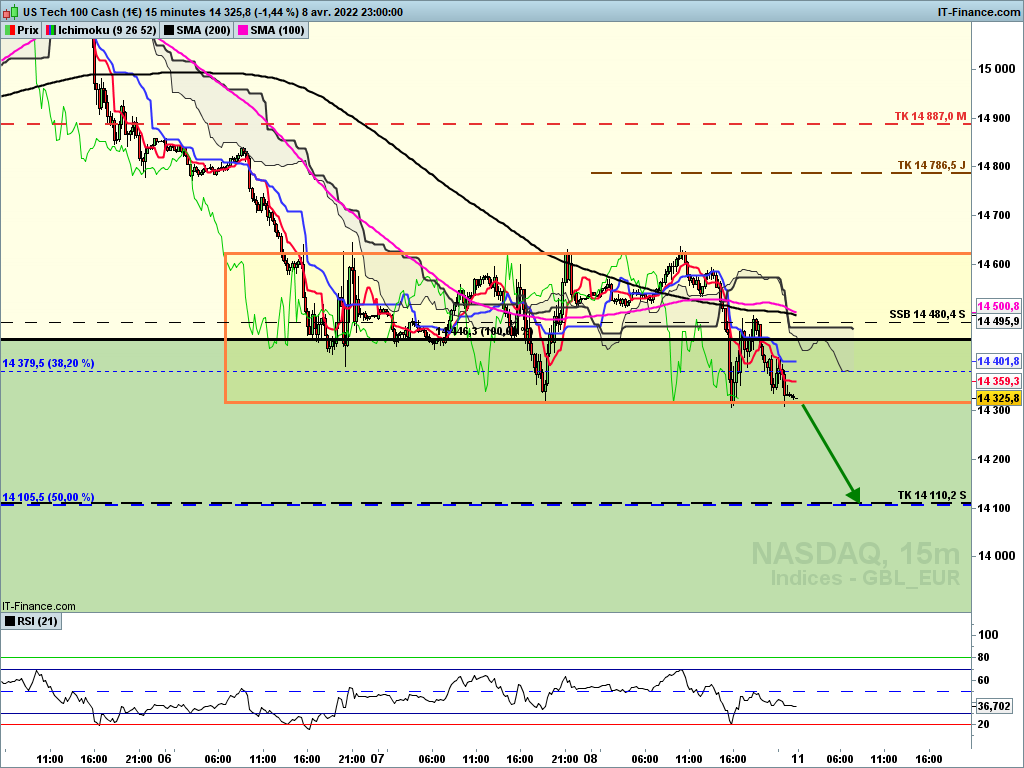Click the IT-Finance.com link at top right

point(978,12)
